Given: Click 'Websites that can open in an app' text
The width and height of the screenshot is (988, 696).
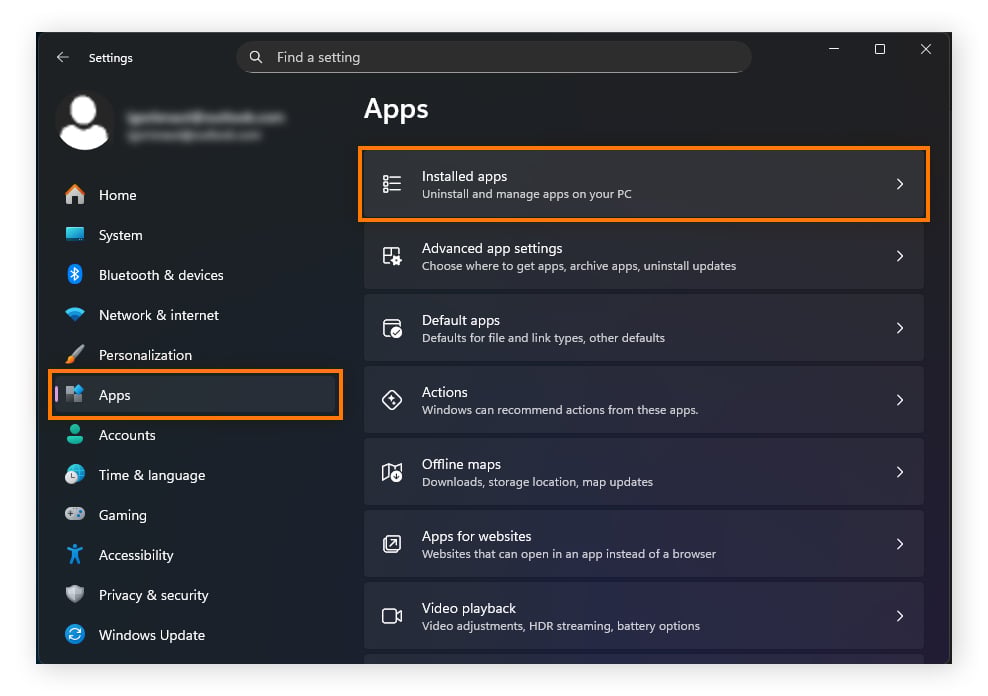Looking at the screenshot, I should pyautogui.click(x=512, y=554).
